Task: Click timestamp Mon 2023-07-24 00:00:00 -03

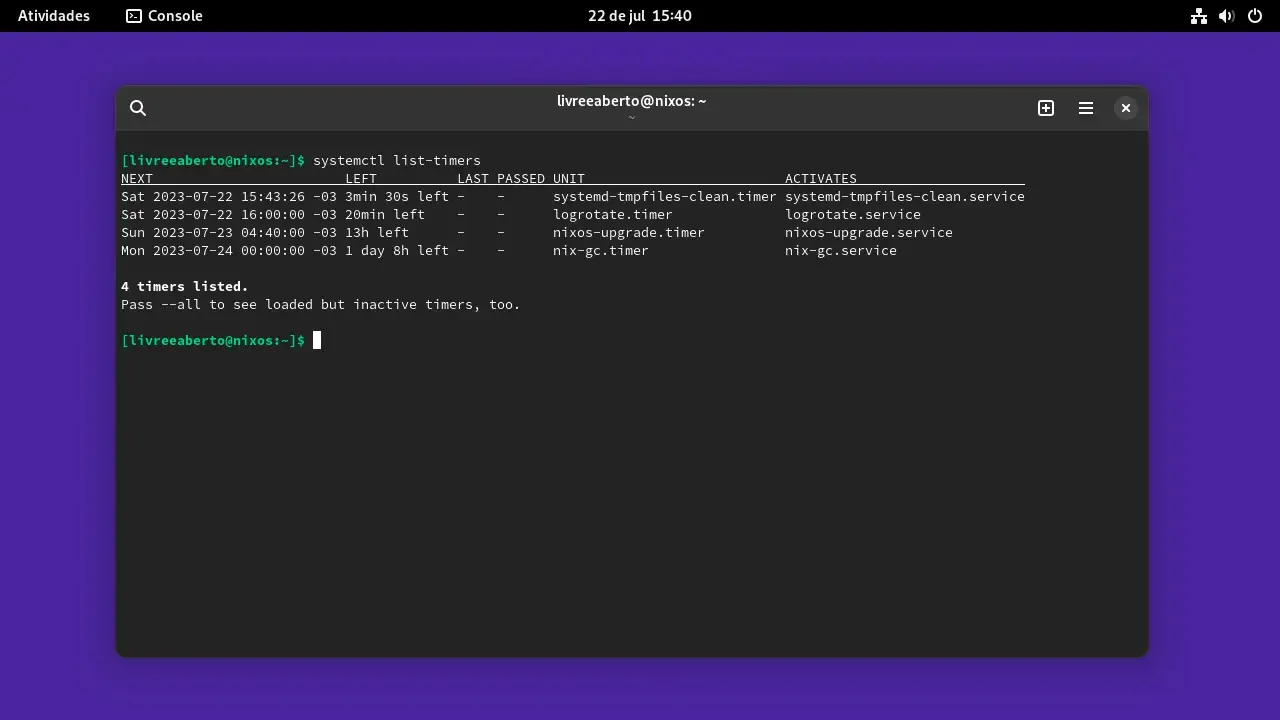Action: click(229, 251)
